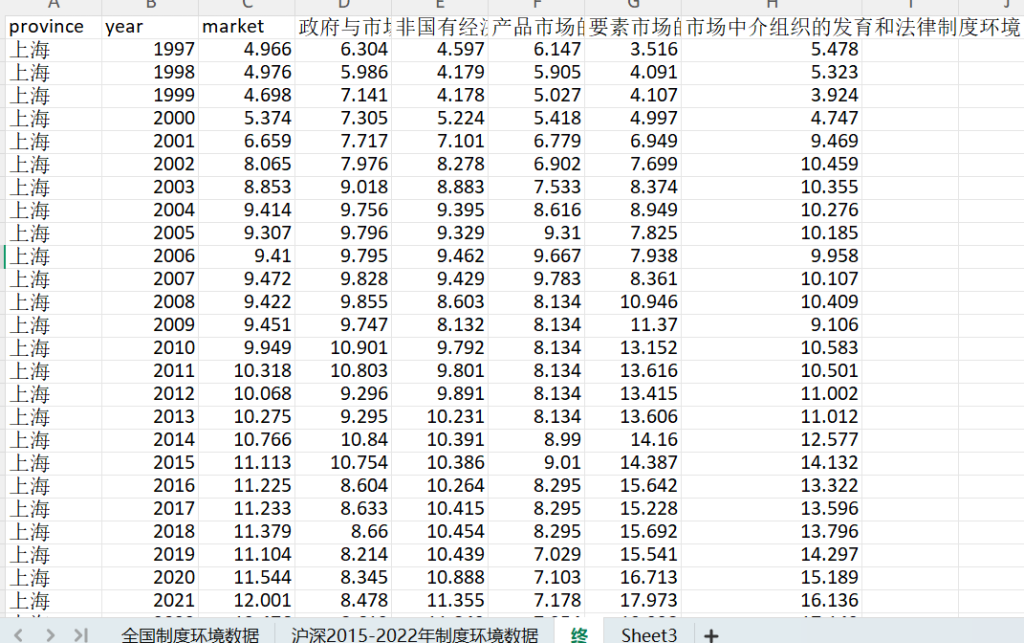Image resolution: width=1024 pixels, height=643 pixels.
Task: Select column A by clicking its header
Action: point(53,7)
